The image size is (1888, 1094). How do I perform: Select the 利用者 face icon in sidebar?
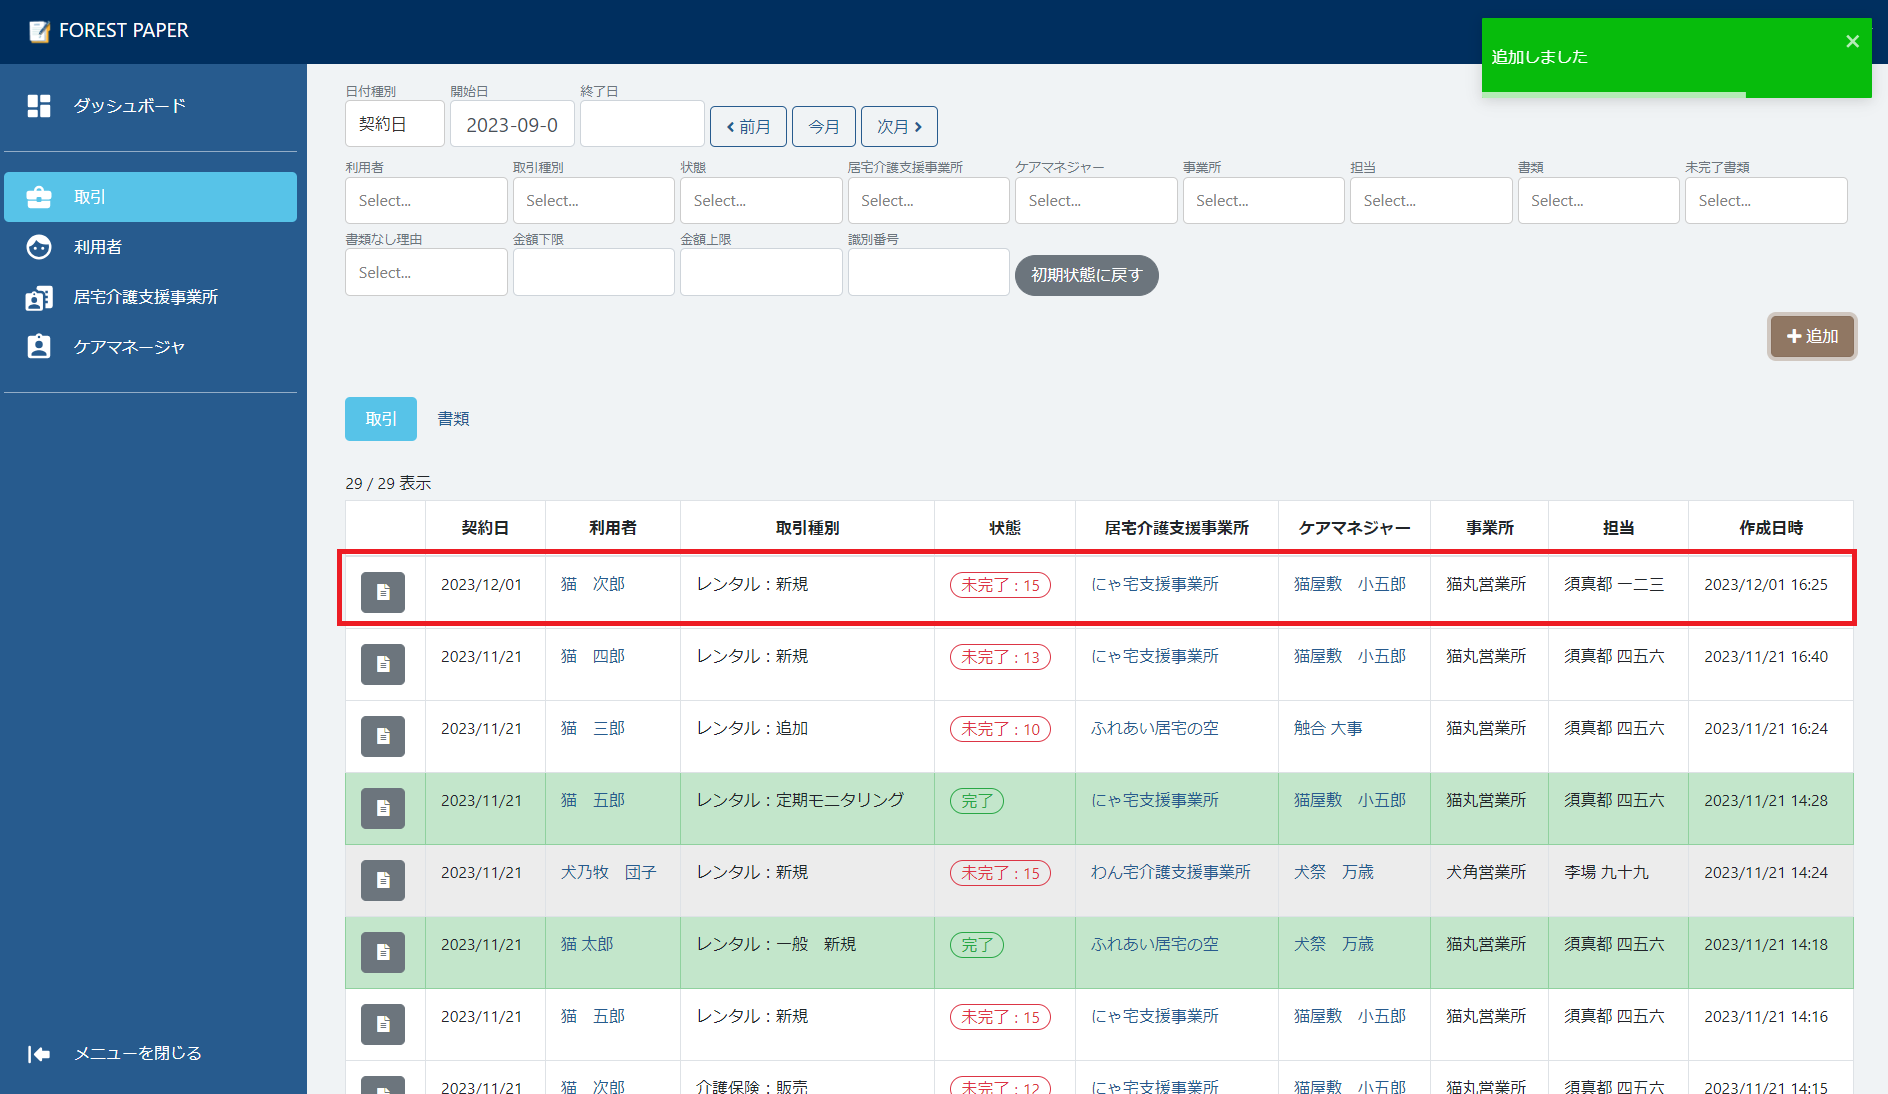pyautogui.click(x=39, y=247)
